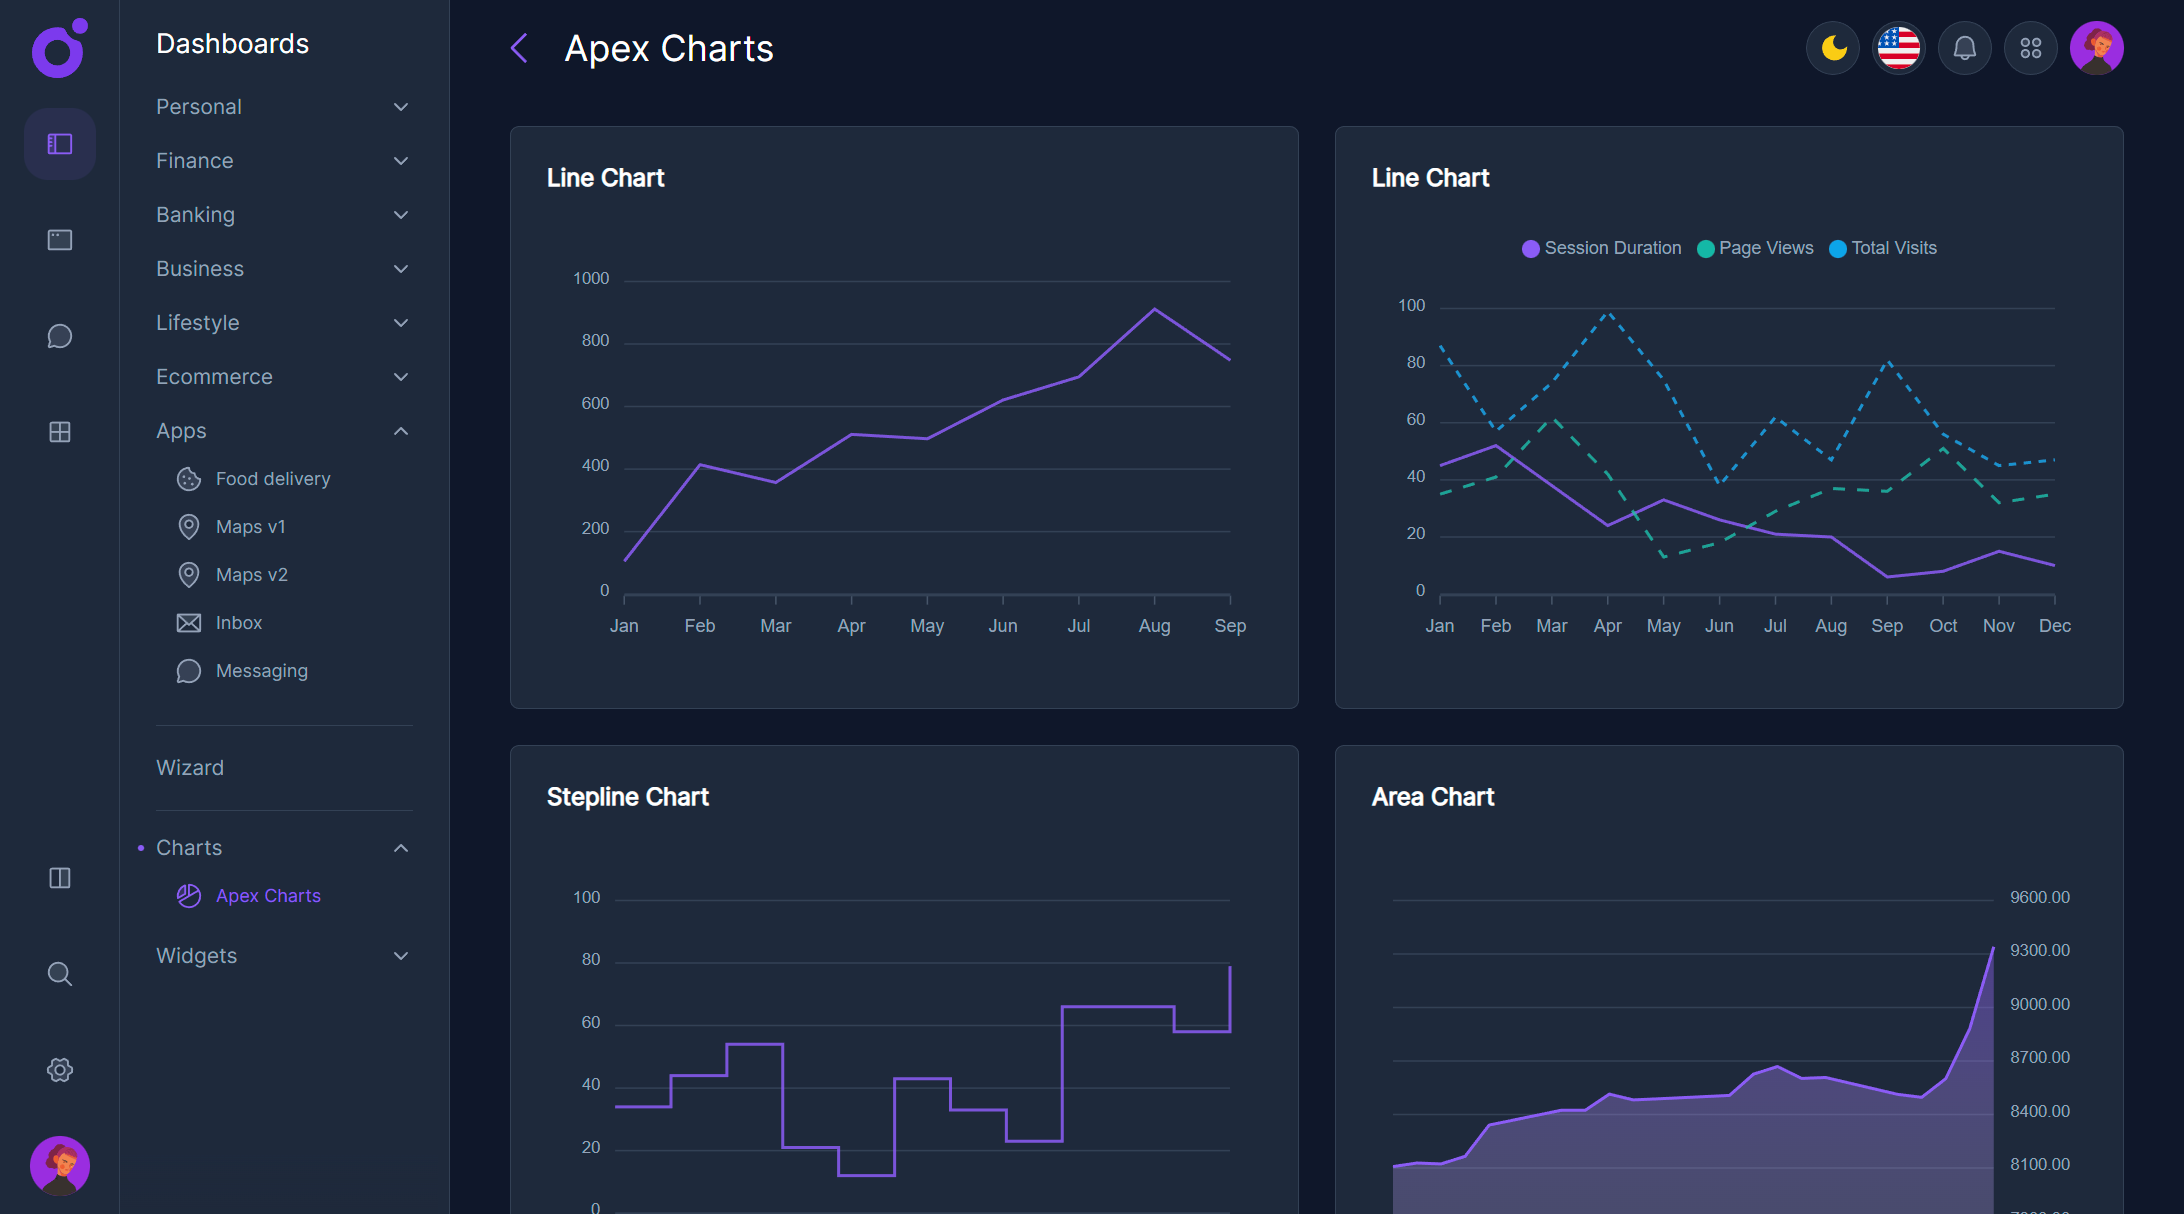Expand the Finance section

[x=283, y=160]
